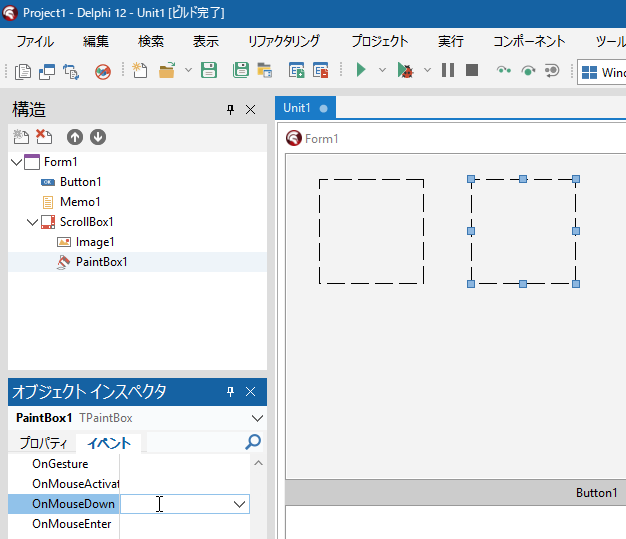Click delete item icon in Structure panel
This screenshot has width=626, height=539.
pyautogui.click(x=44, y=137)
